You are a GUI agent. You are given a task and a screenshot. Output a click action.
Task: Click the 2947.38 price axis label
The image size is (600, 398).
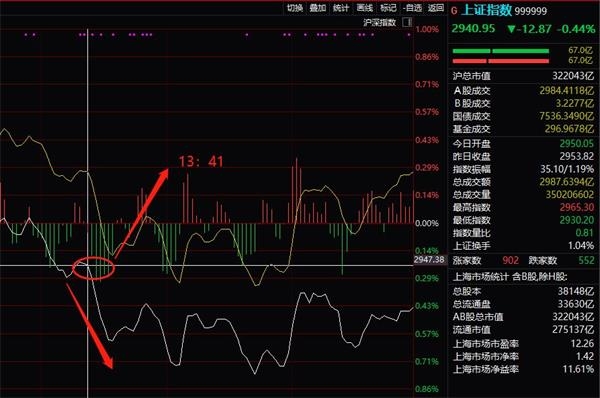(x=429, y=260)
